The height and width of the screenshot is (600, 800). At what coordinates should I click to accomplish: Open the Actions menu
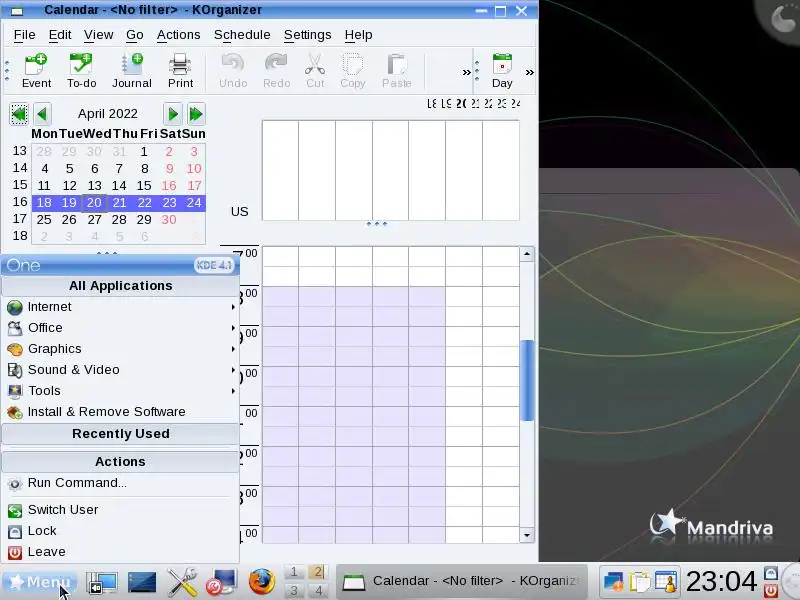click(178, 35)
